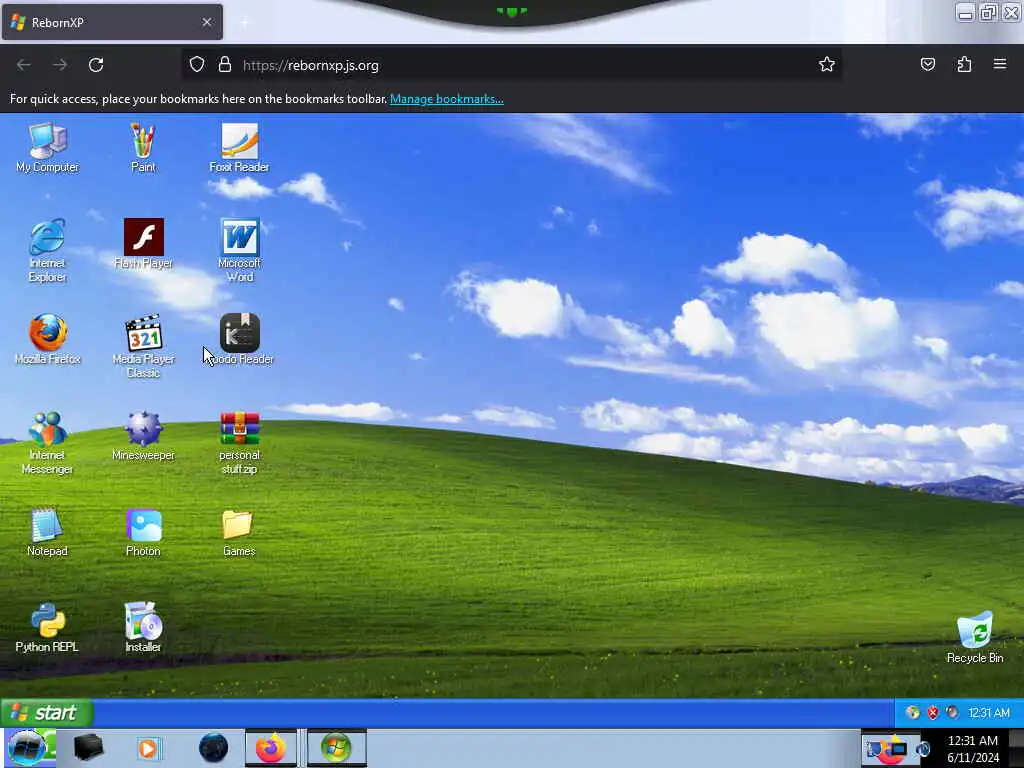Click the dark globe icon on host taskbar
1024x768 pixels.
point(214,748)
